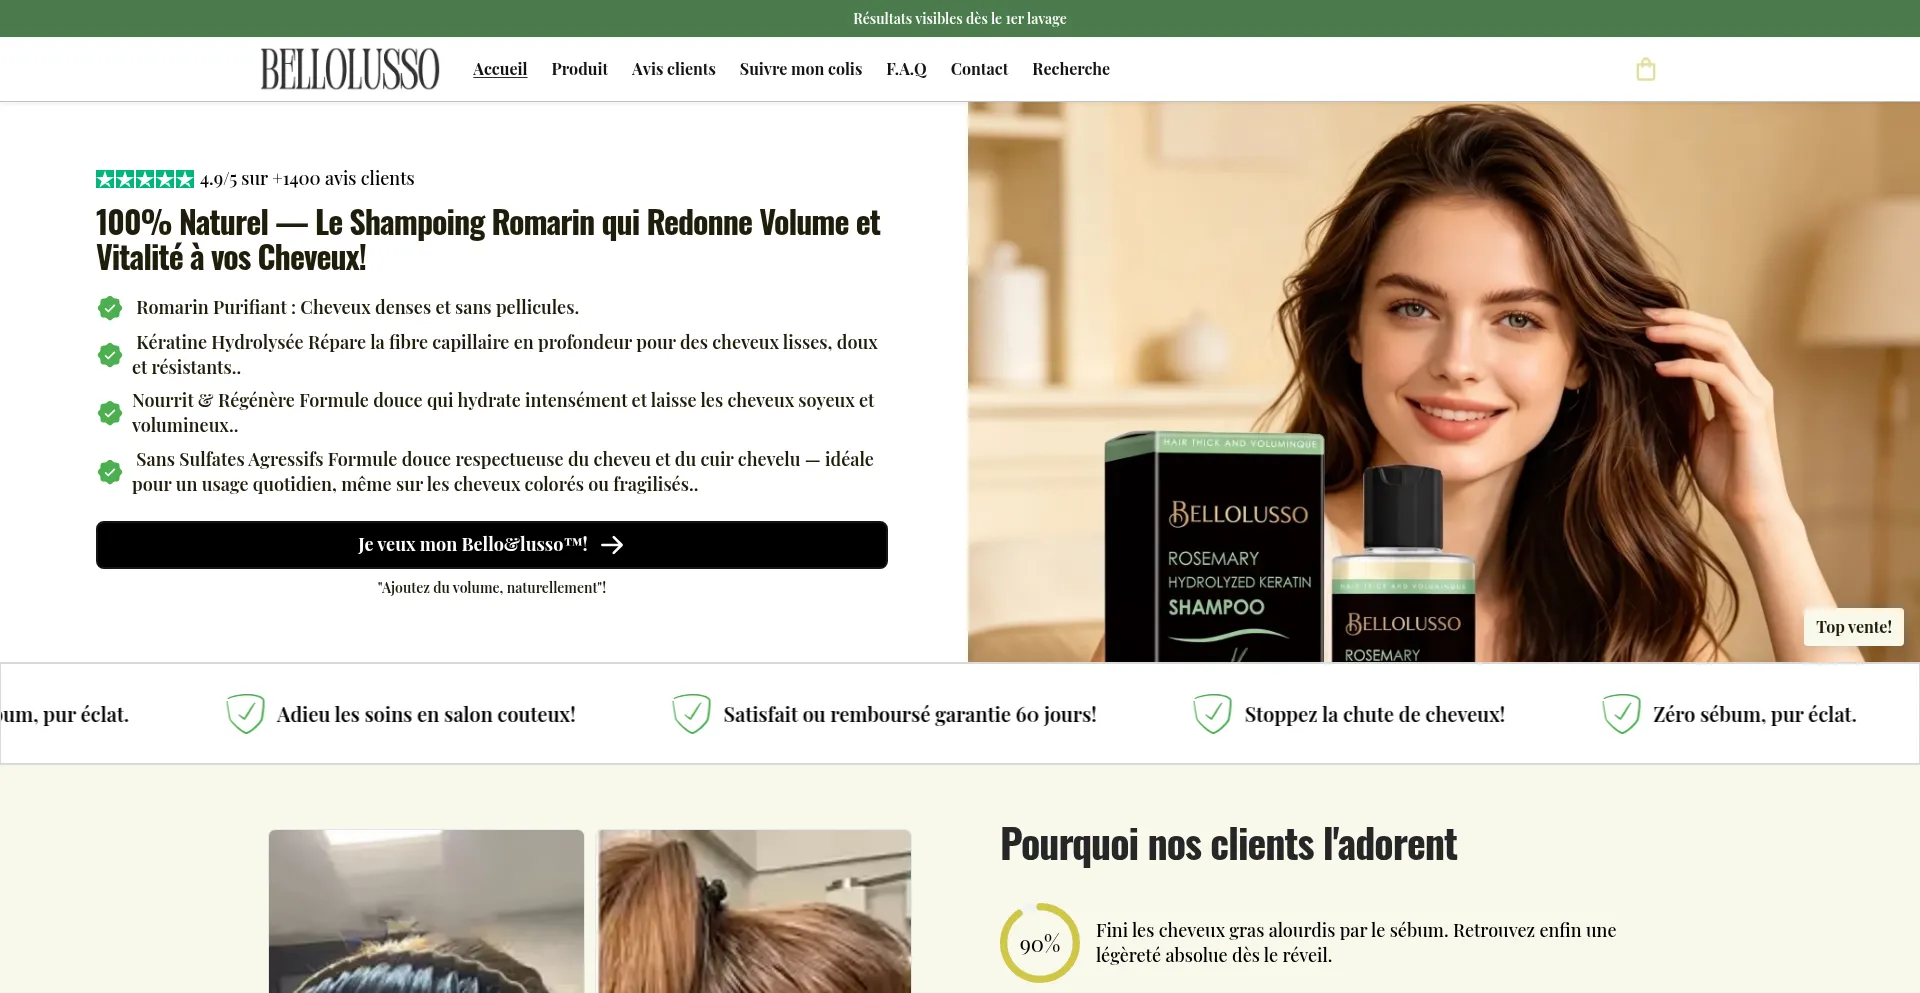Viewport: 1920px width, 993px height.
Task: Click Stoppez la chute de cheveux text
Action: point(1375,715)
